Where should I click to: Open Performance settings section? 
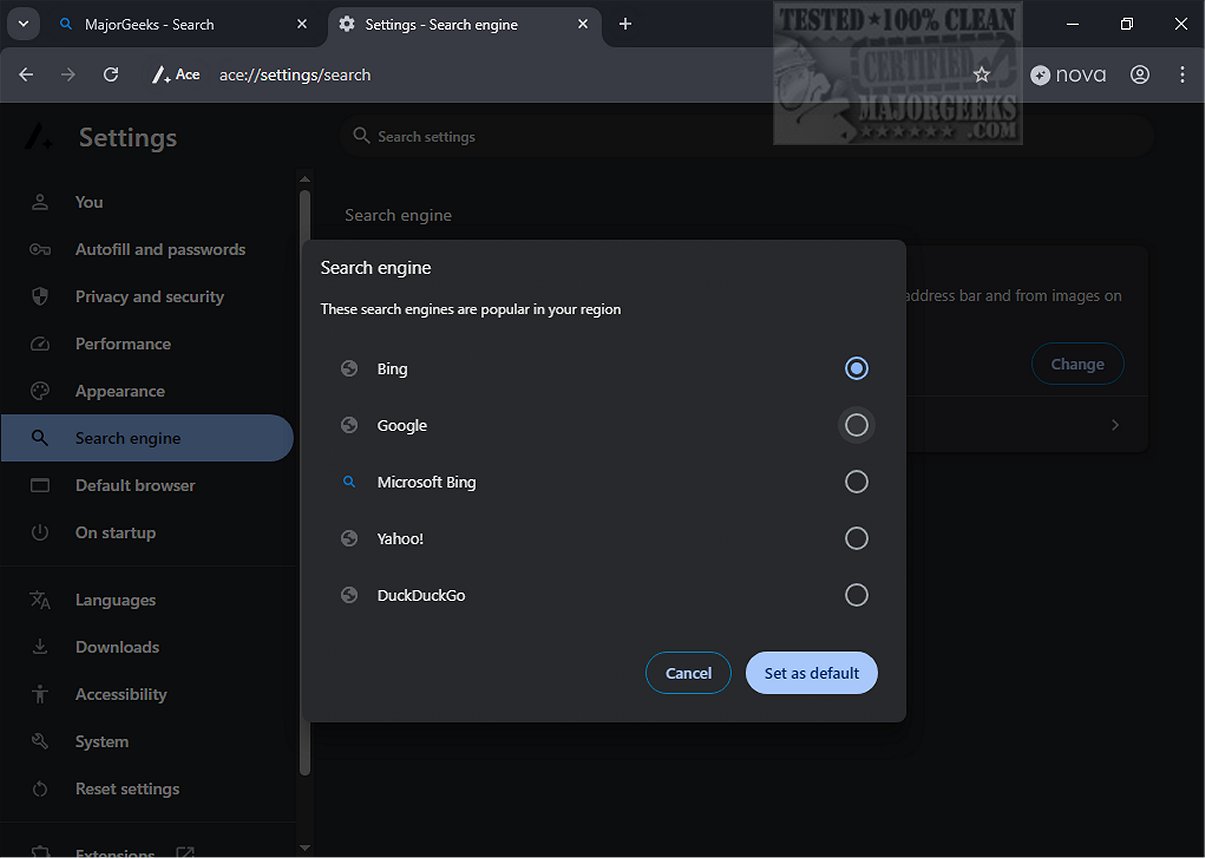coord(147,343)
